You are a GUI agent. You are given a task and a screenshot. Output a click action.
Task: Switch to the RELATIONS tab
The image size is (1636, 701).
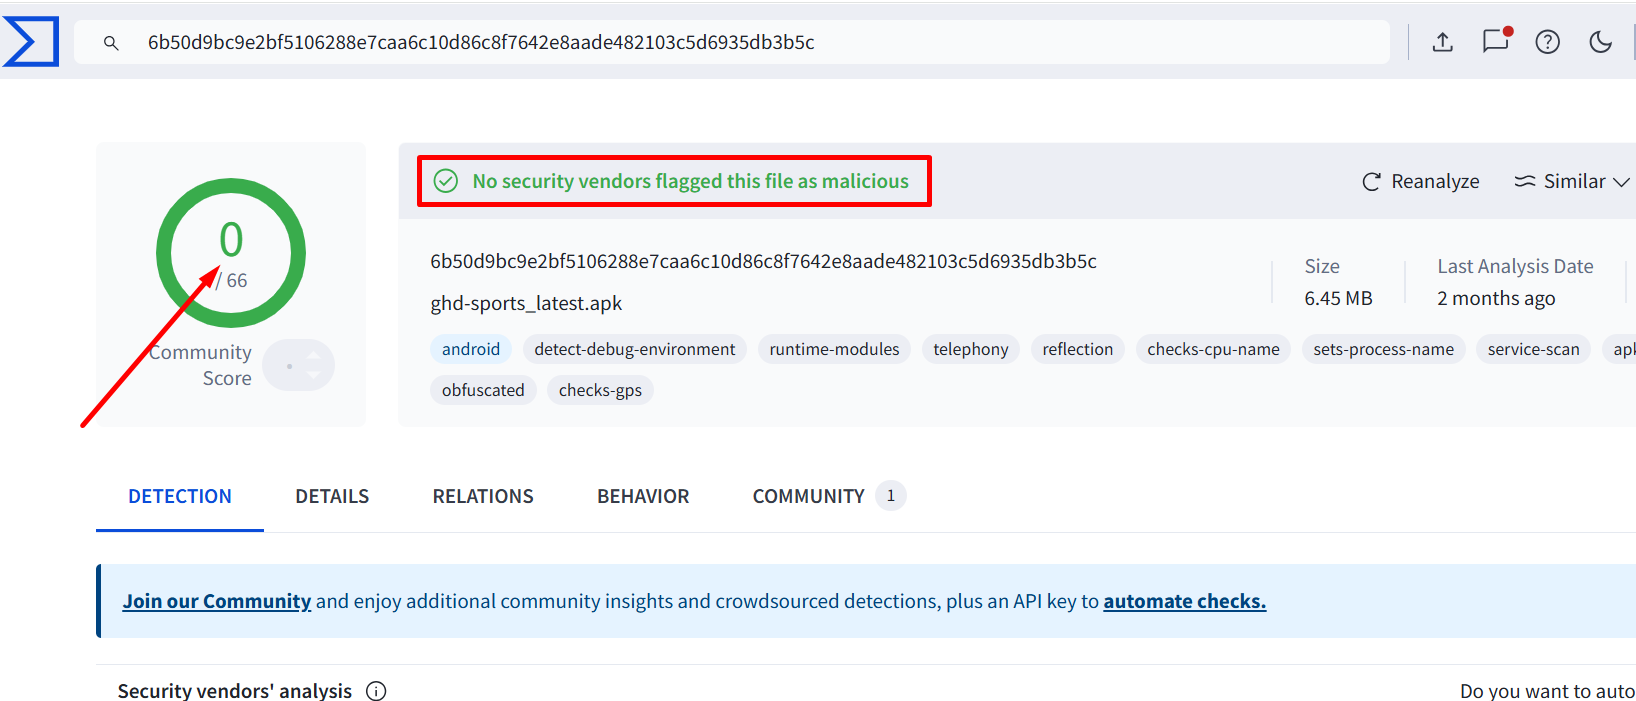pyautogui.click(x=483, y=496)
